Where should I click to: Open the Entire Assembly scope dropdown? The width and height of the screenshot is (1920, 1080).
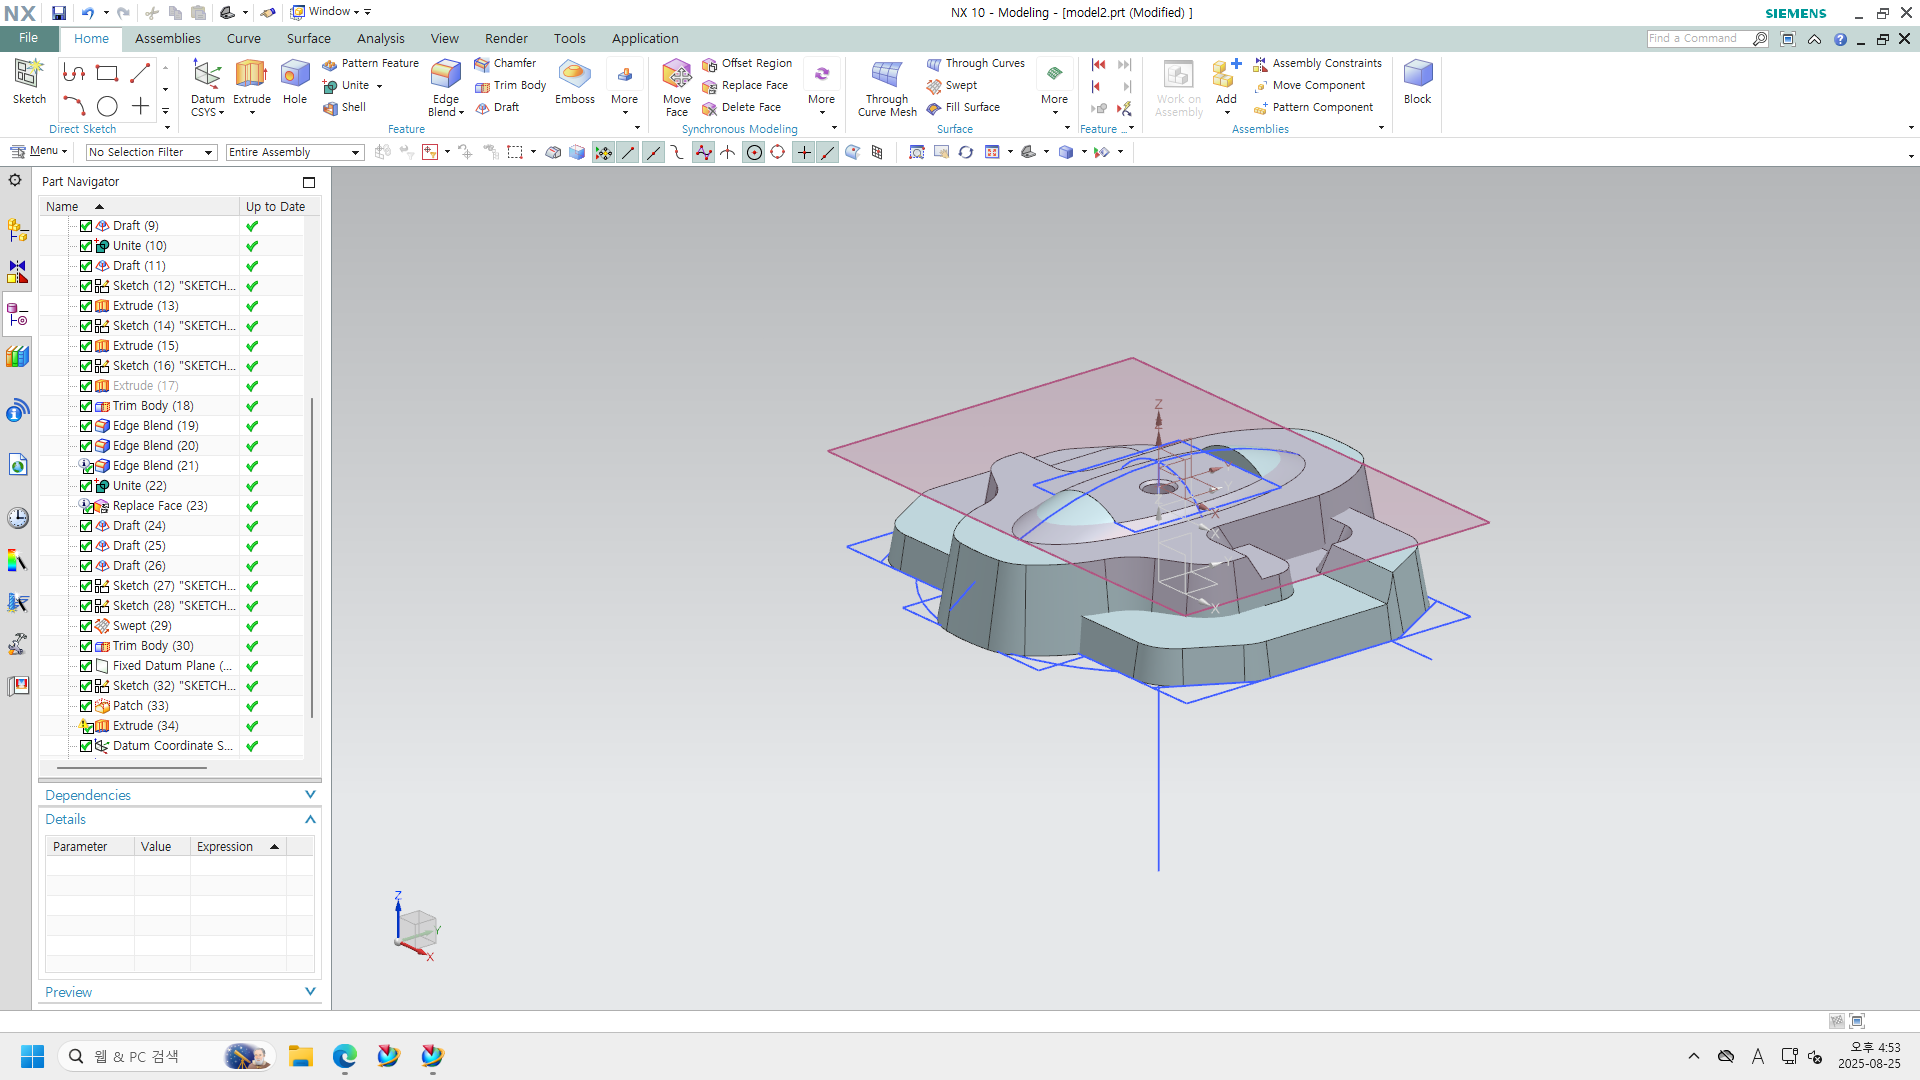tap(355, 152)
